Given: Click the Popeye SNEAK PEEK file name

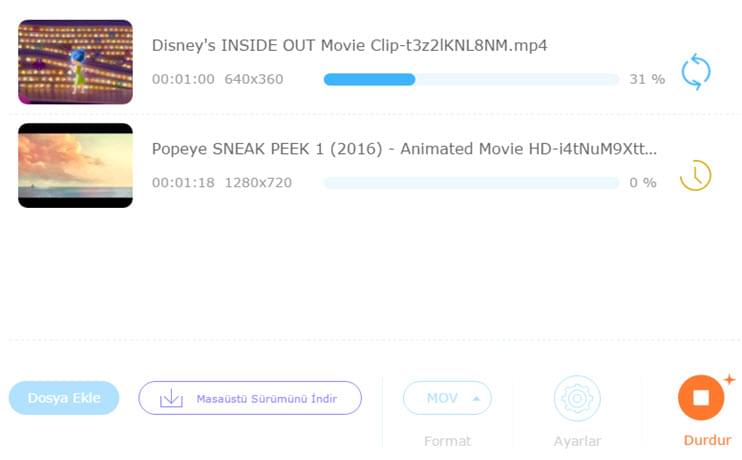Looking at the screenshot, I should point(404,149).
